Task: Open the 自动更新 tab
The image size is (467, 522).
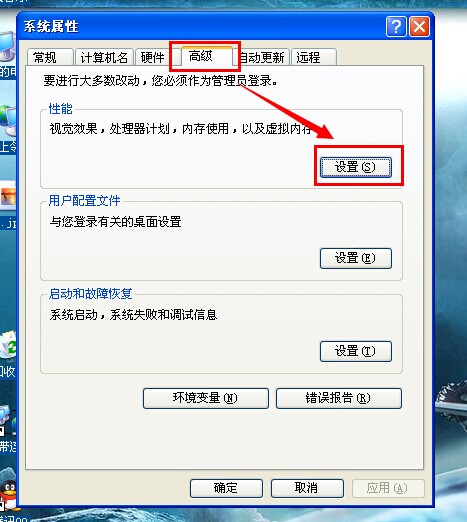Action: point(262,57)
